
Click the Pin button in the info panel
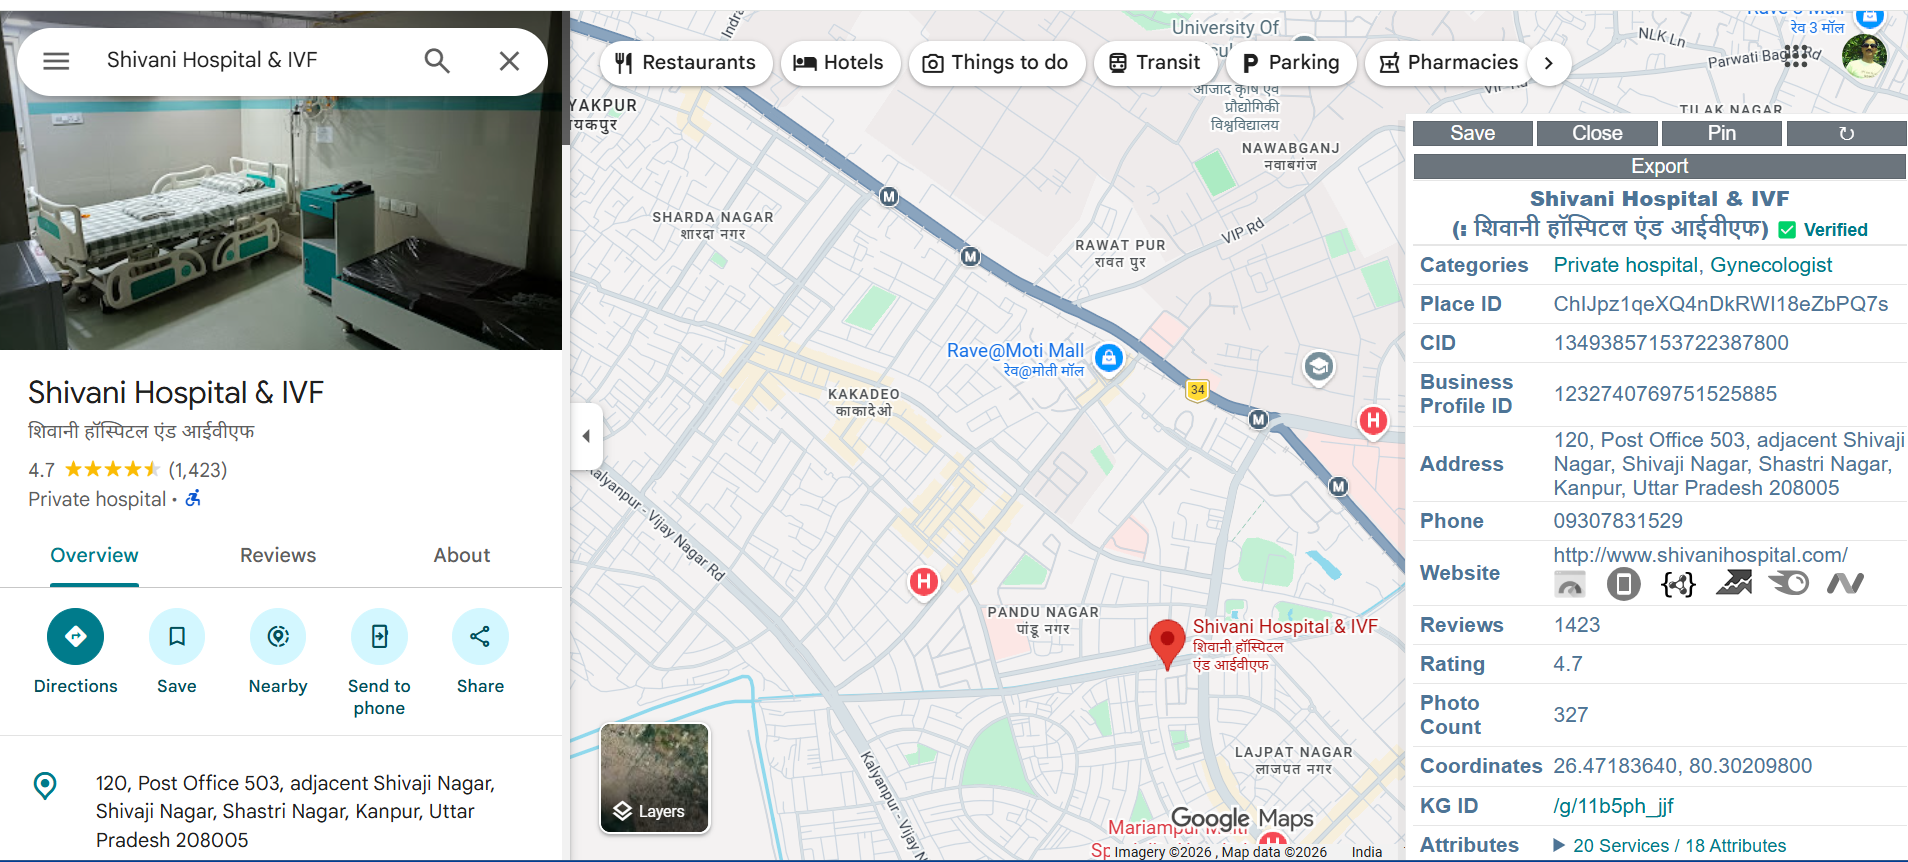(1722, 133)
